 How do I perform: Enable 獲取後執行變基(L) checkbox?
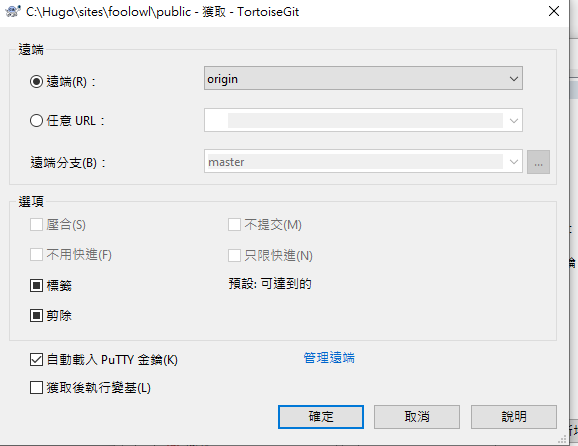coord(36,388)
